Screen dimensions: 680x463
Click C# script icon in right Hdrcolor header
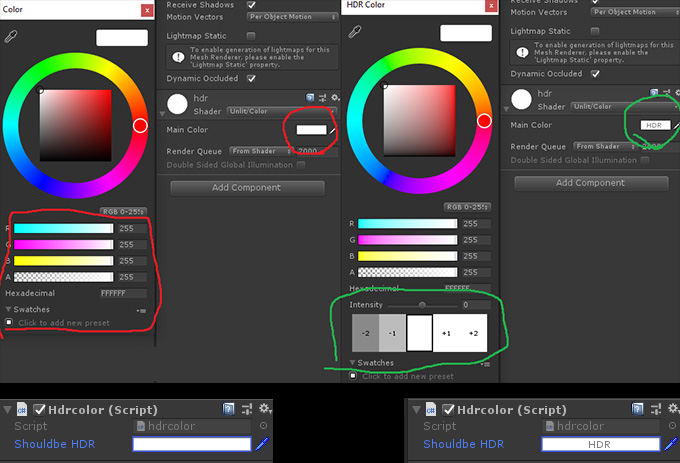pyautogui.click(x=431, y=409)
